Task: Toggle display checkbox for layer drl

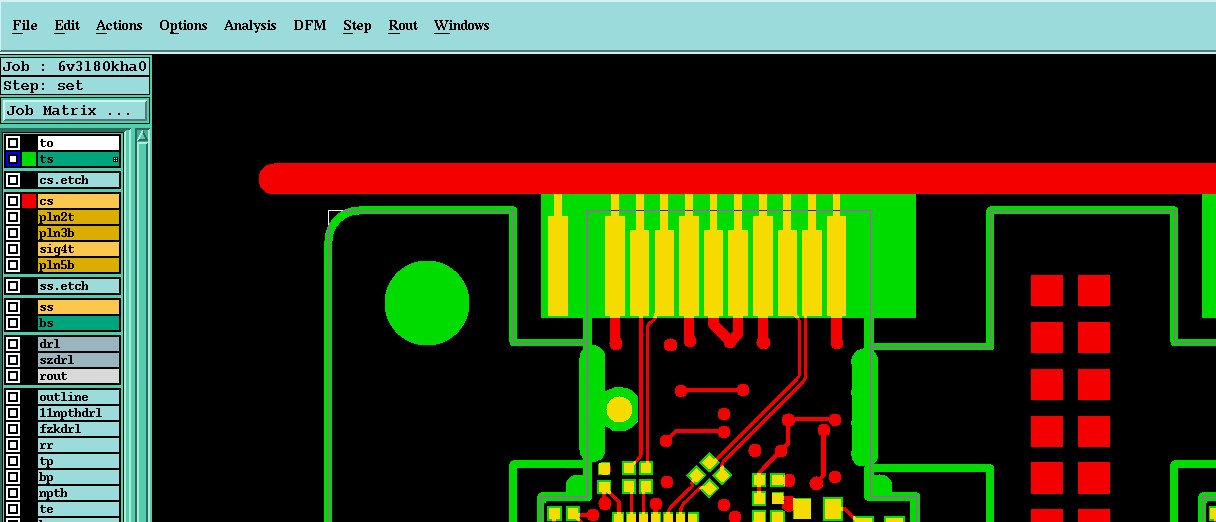Action: (13, 344)
